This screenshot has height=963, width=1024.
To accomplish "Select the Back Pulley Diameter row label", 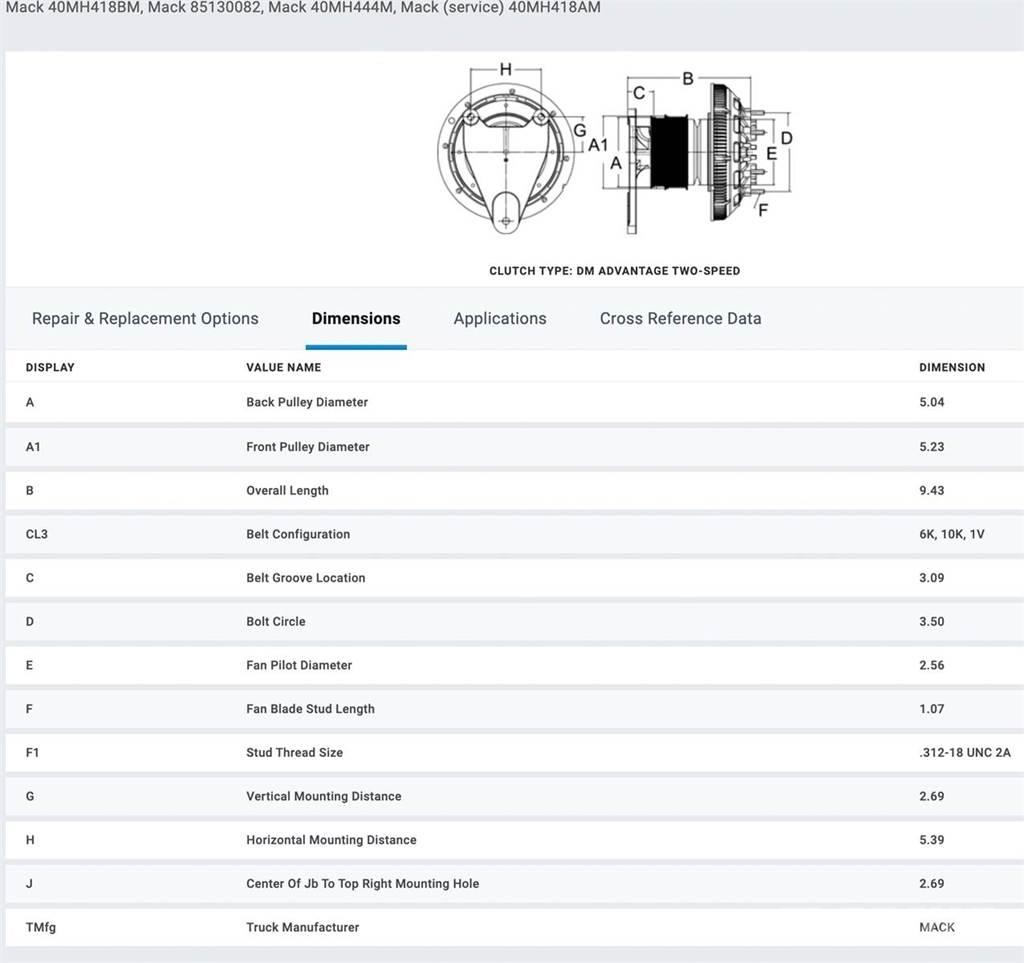I will (x=307, y=402).
